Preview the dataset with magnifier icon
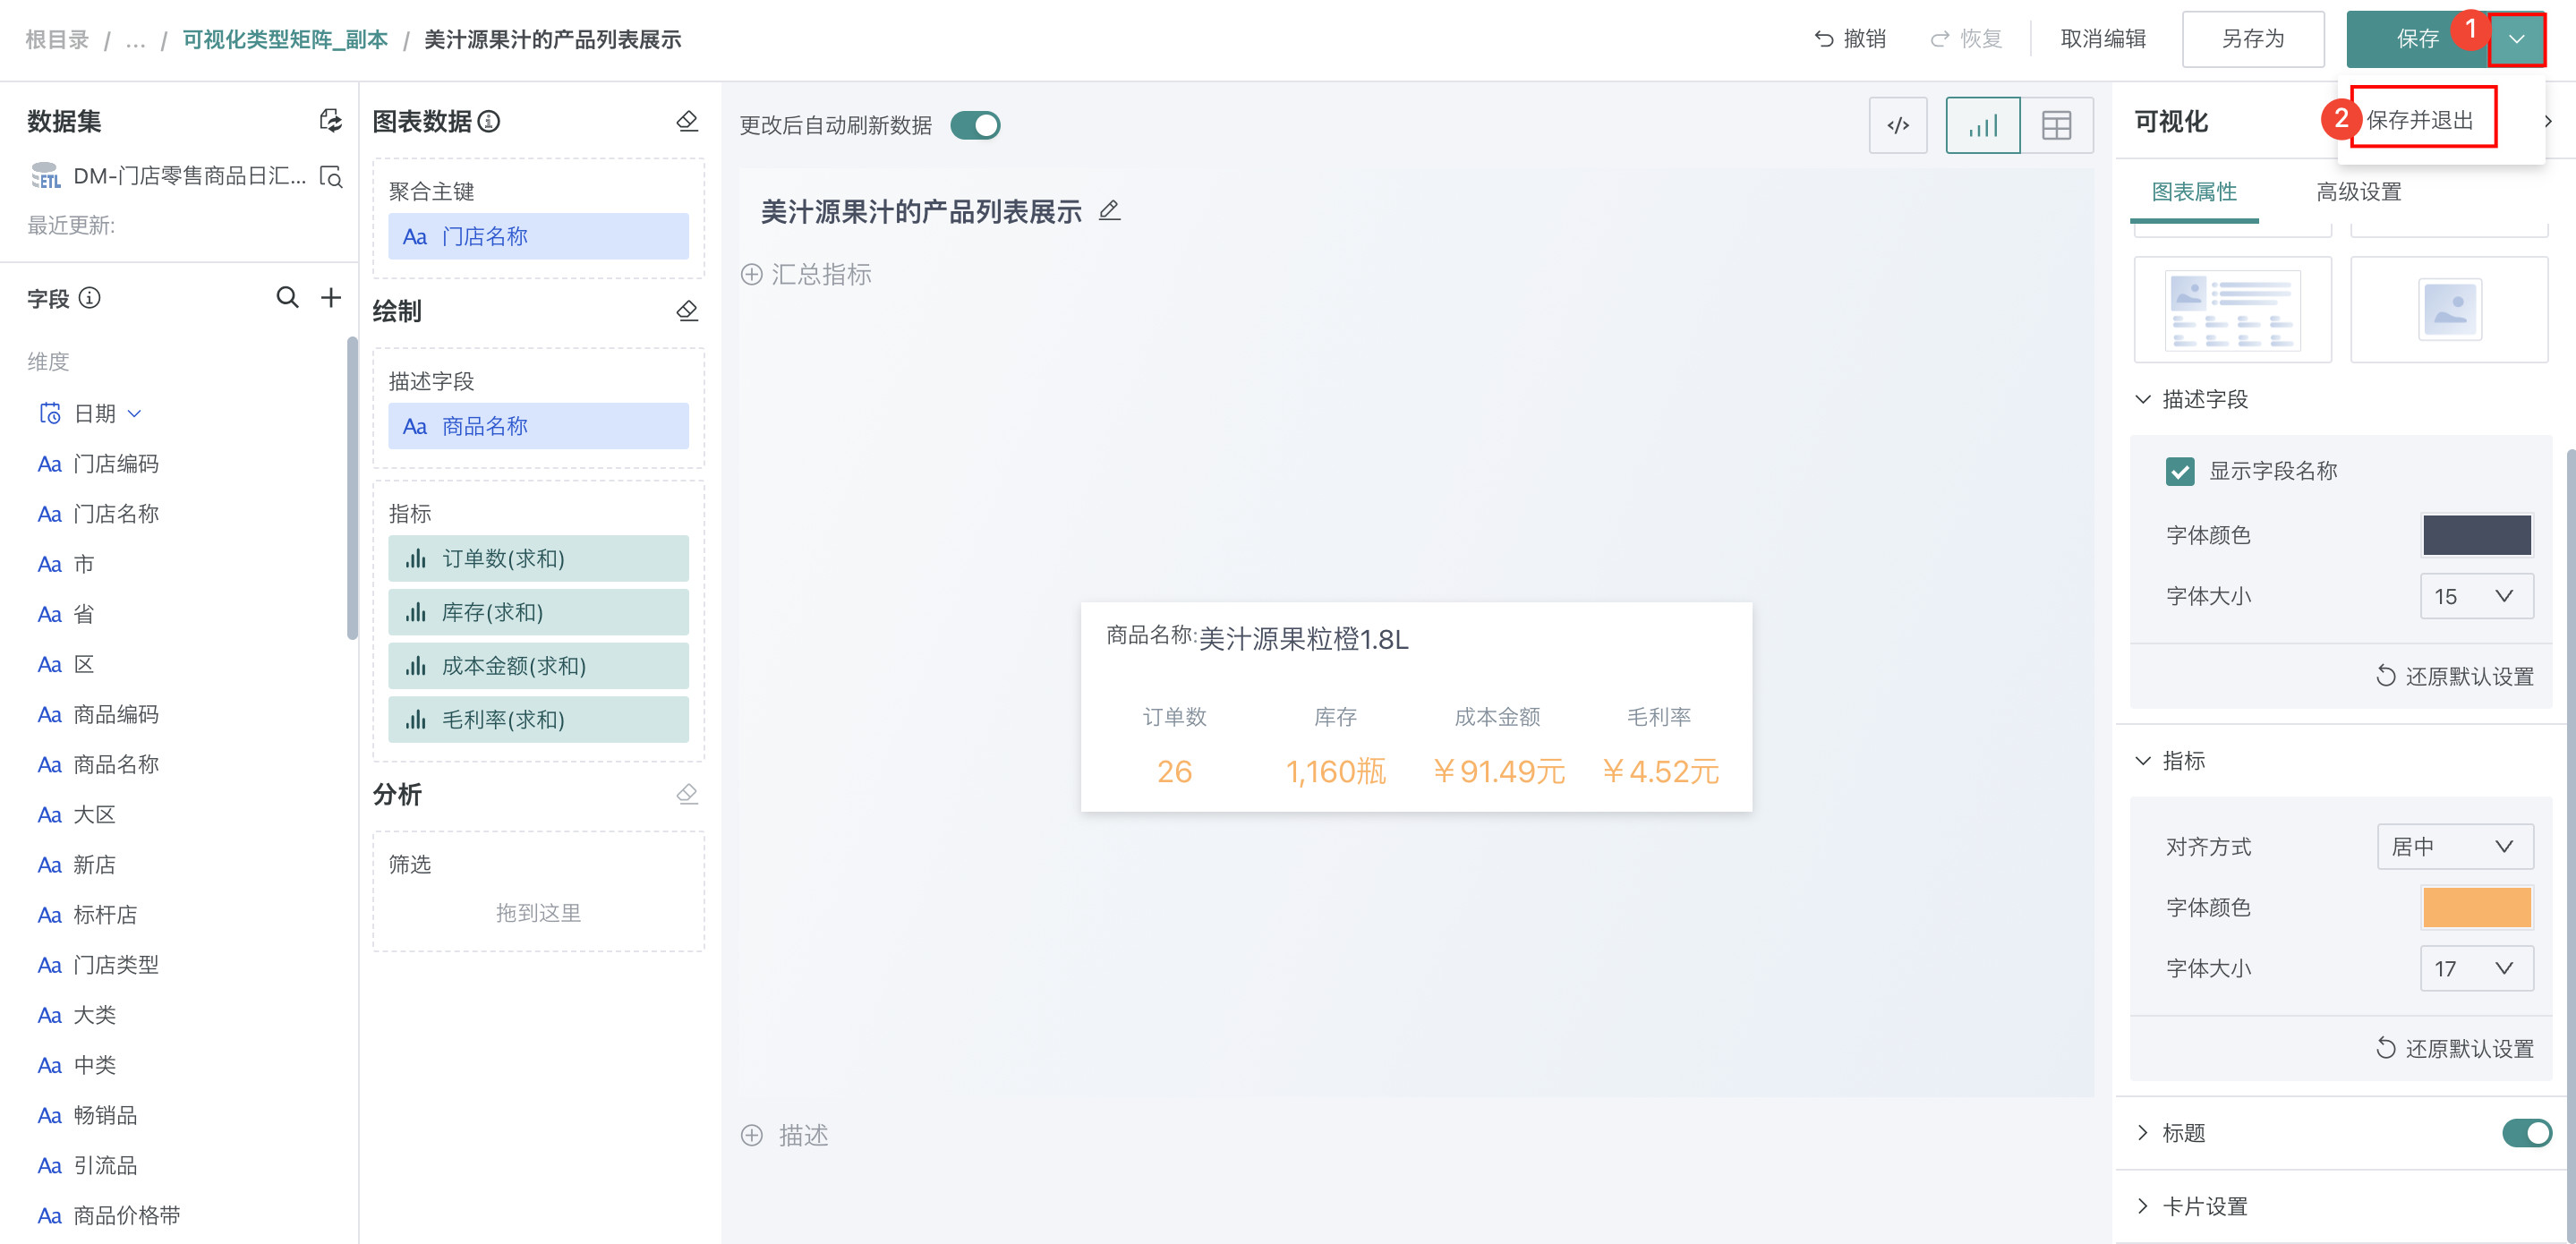2576x1244 pixels. click(x=331, y=177)
